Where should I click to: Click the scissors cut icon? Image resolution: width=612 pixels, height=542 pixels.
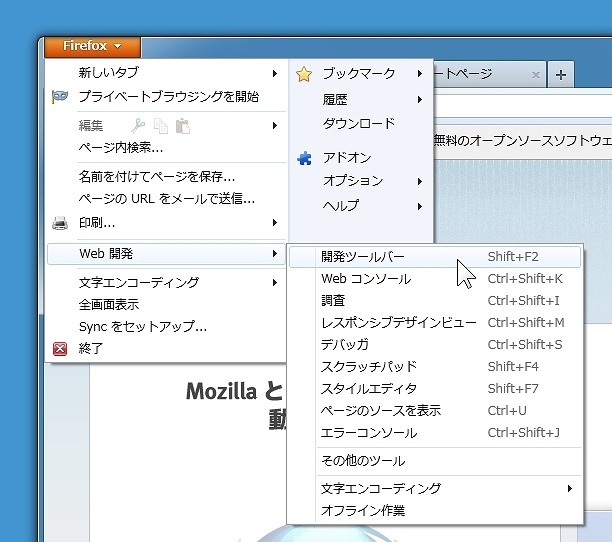(x=137, y=126)
